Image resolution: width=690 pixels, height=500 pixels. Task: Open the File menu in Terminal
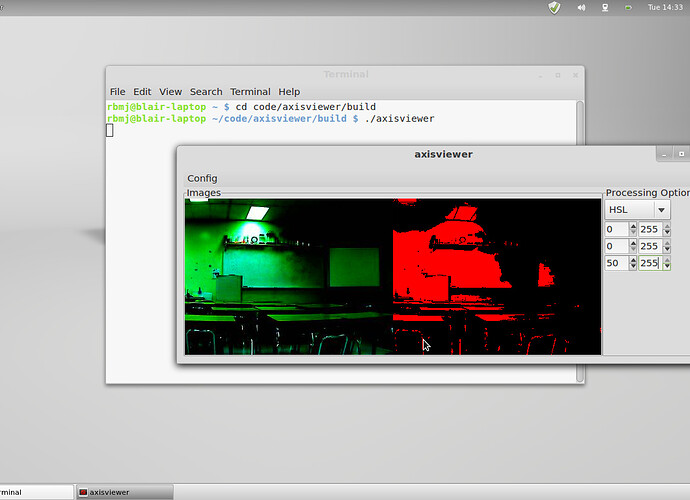[117, 92]
